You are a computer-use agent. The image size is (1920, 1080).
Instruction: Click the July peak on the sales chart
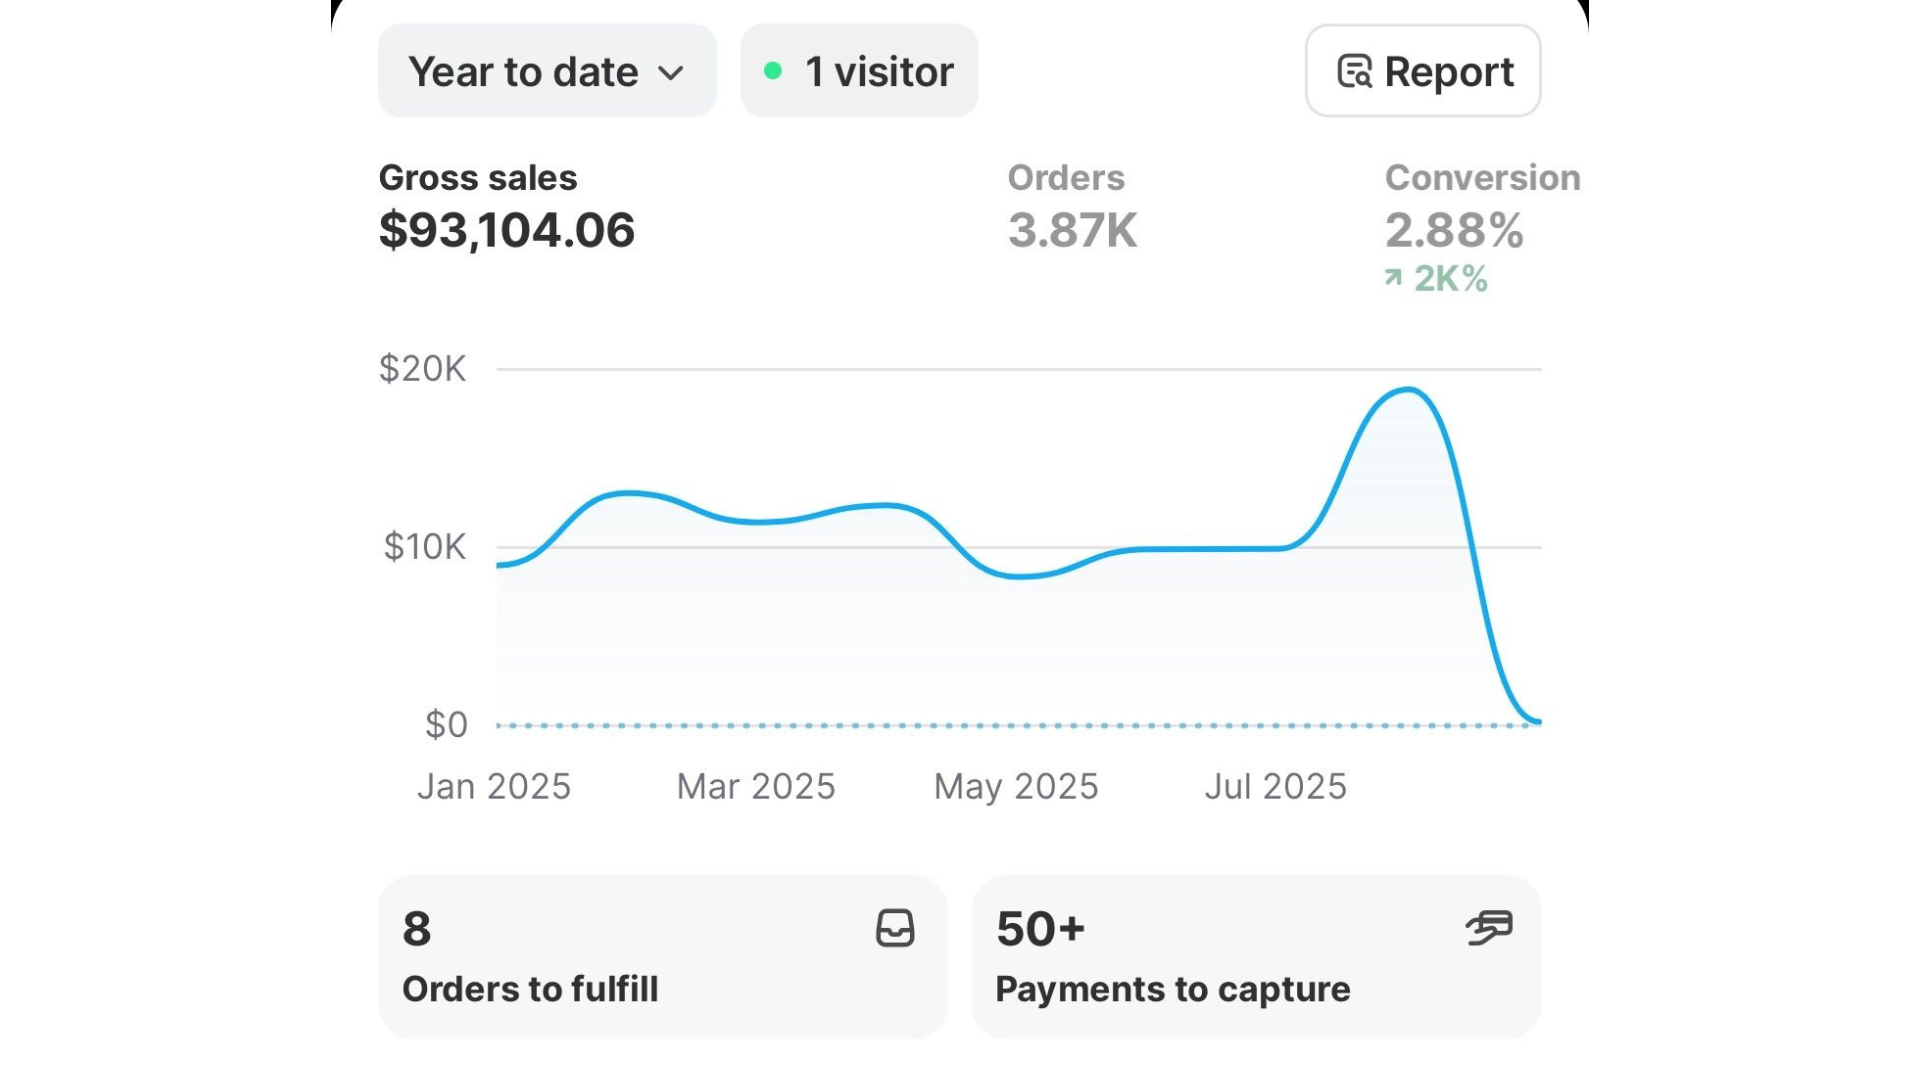point(1407,390)
